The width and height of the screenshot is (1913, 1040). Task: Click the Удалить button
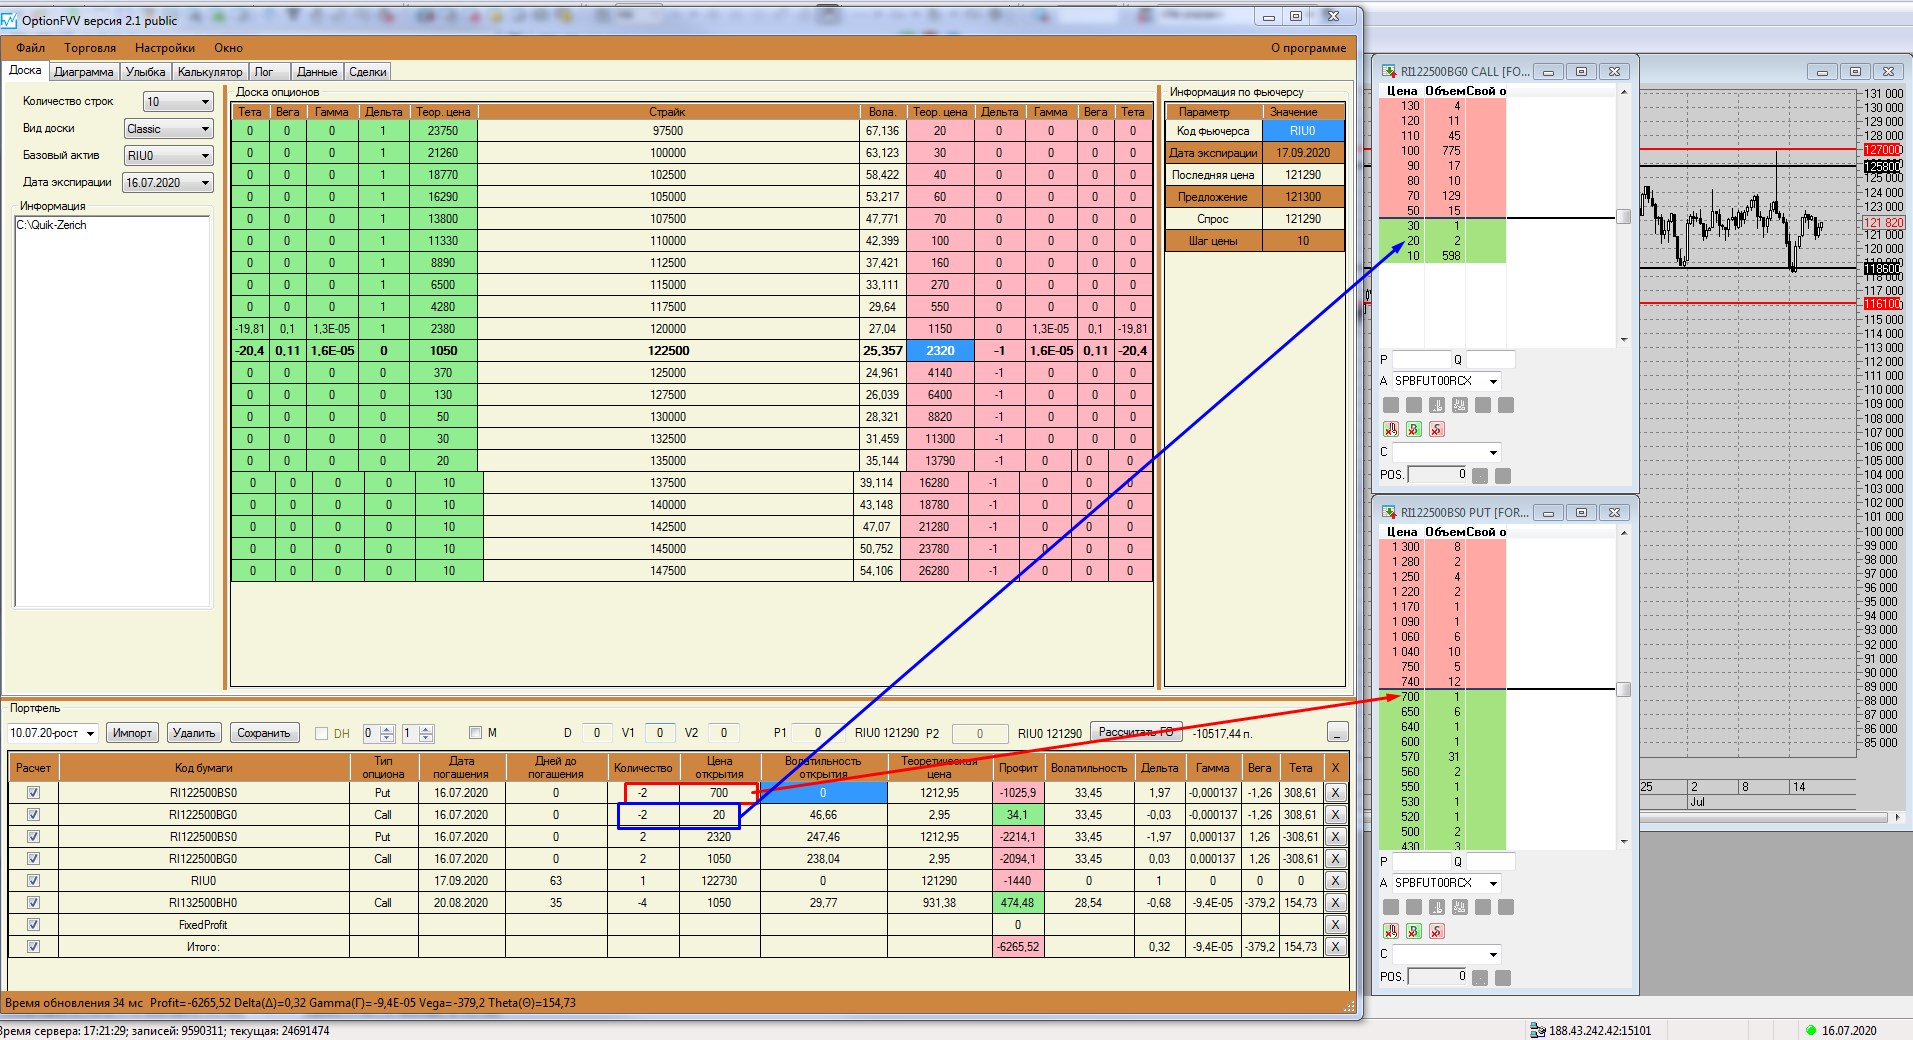pos(194,733)
